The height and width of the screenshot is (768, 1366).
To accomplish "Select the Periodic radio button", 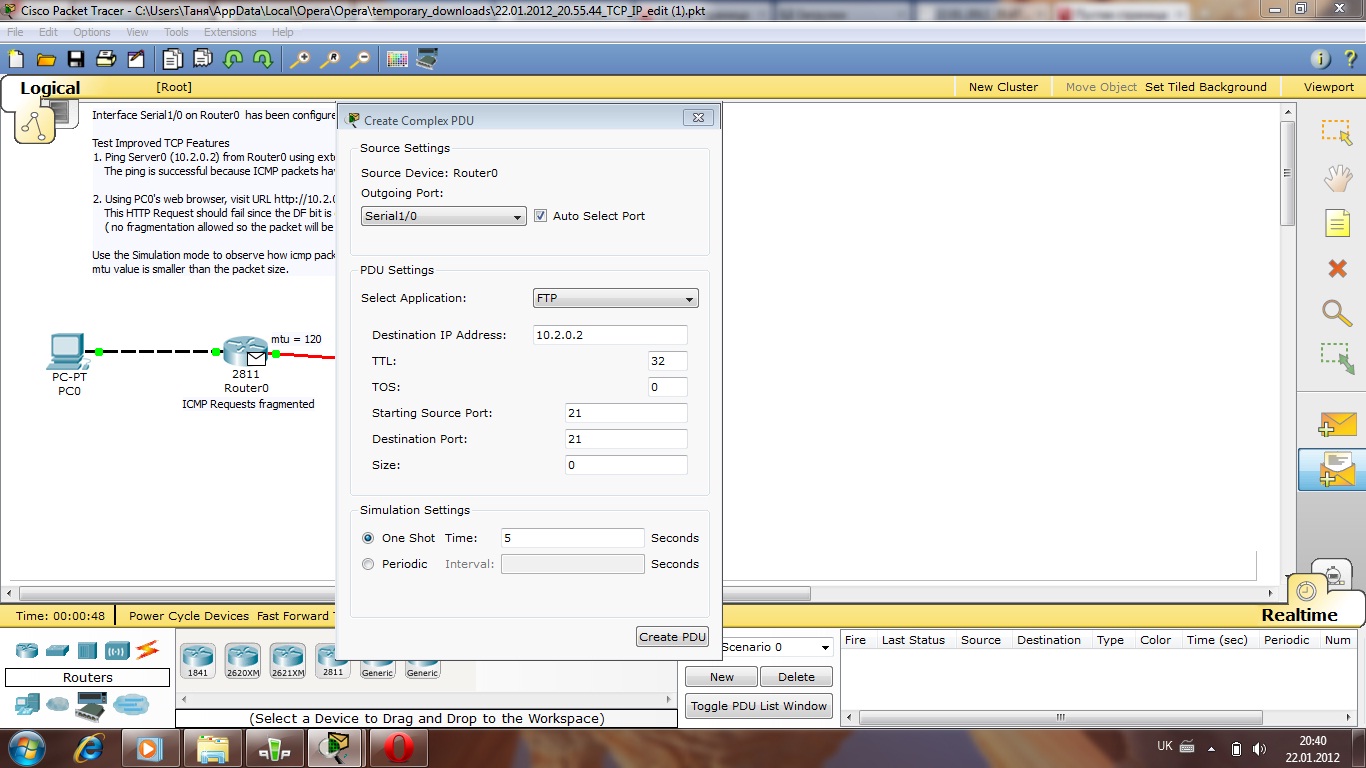I will tap(368, 564).
